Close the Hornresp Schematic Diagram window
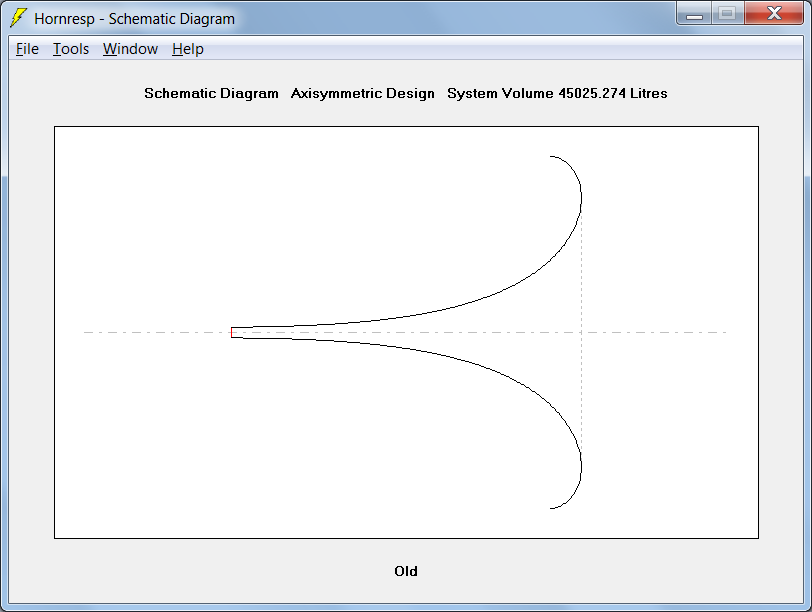Viewport: 812px width, 612px height. coord(774,13)
